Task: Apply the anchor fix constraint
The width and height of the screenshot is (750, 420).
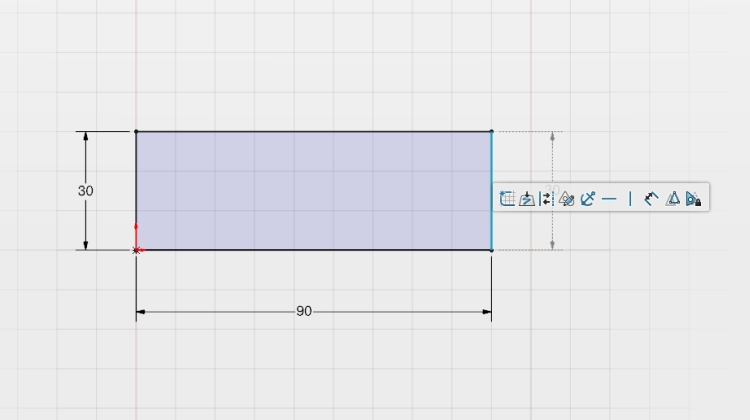Action: pyautogui.click(x=587, y=198)
